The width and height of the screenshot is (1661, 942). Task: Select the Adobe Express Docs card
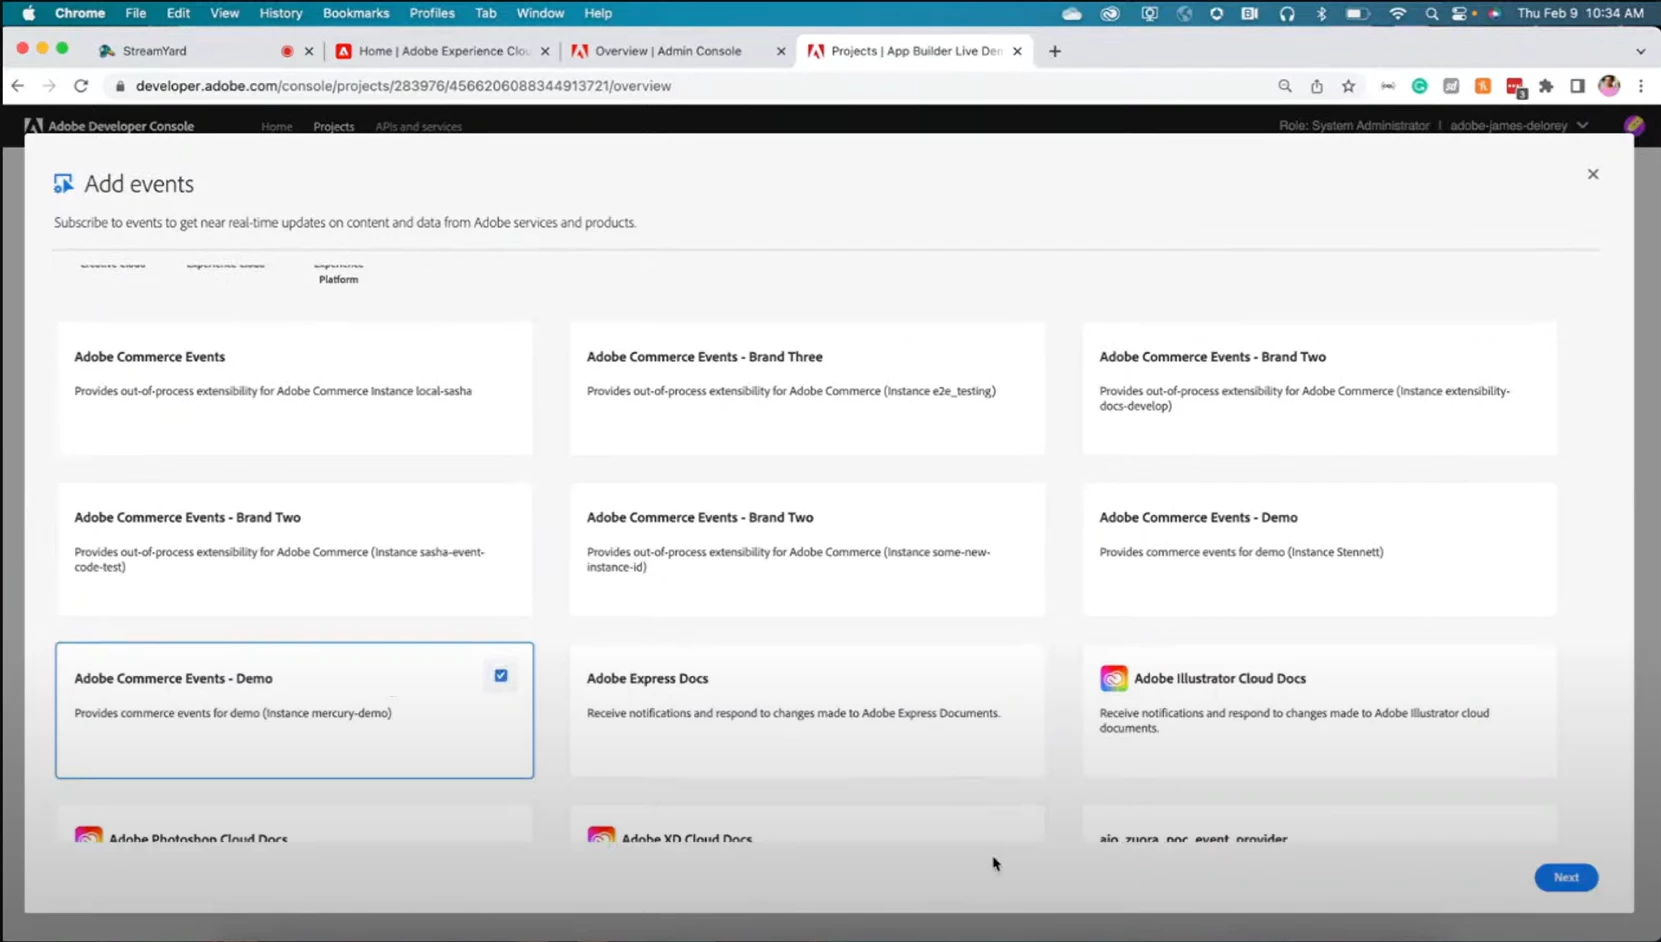pyautogui.click(x=807, y=710)
